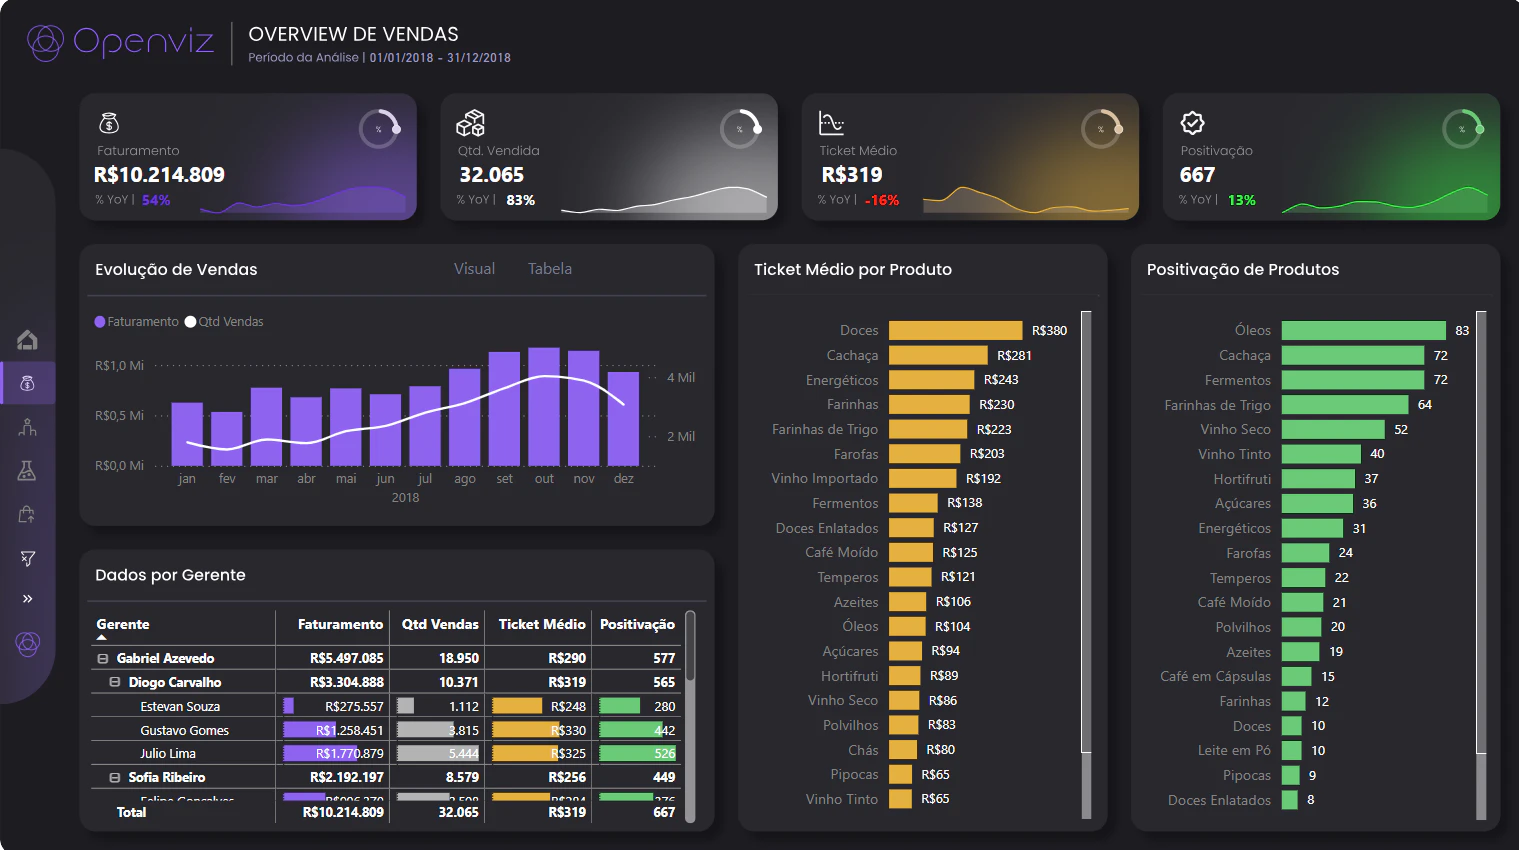Toggle the Faturamento legend marker
1519x850 pixels.
[x=100, y=322]
